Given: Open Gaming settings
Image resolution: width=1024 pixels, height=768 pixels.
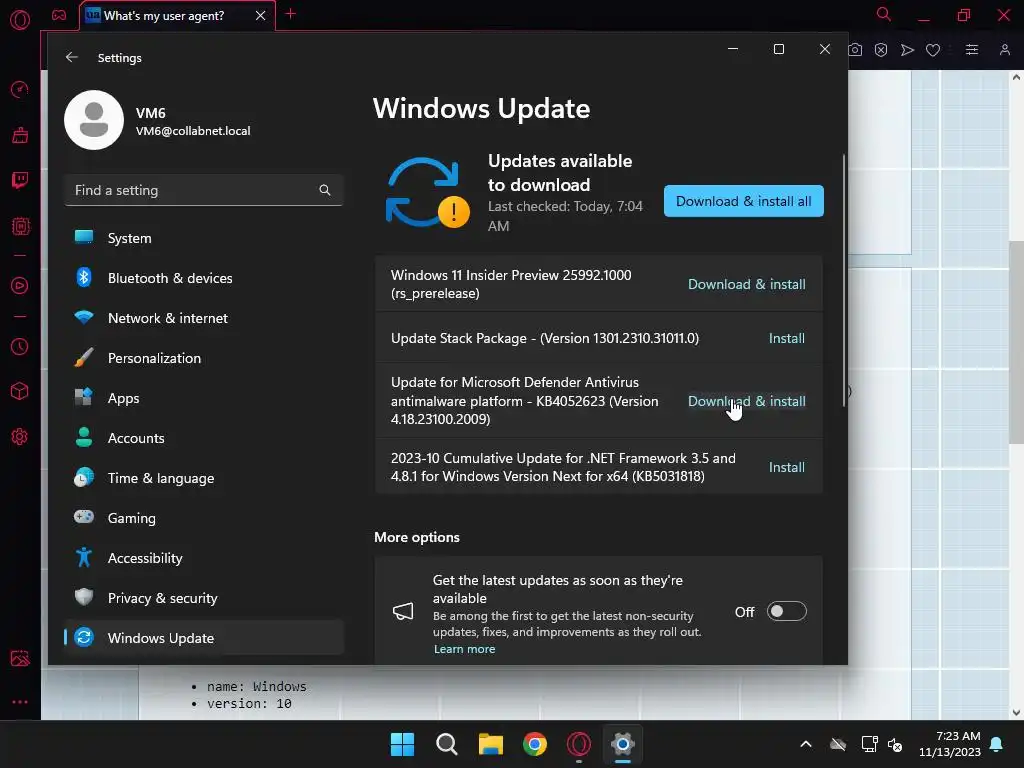Looking at the screenshot, I should coord(204,518).
